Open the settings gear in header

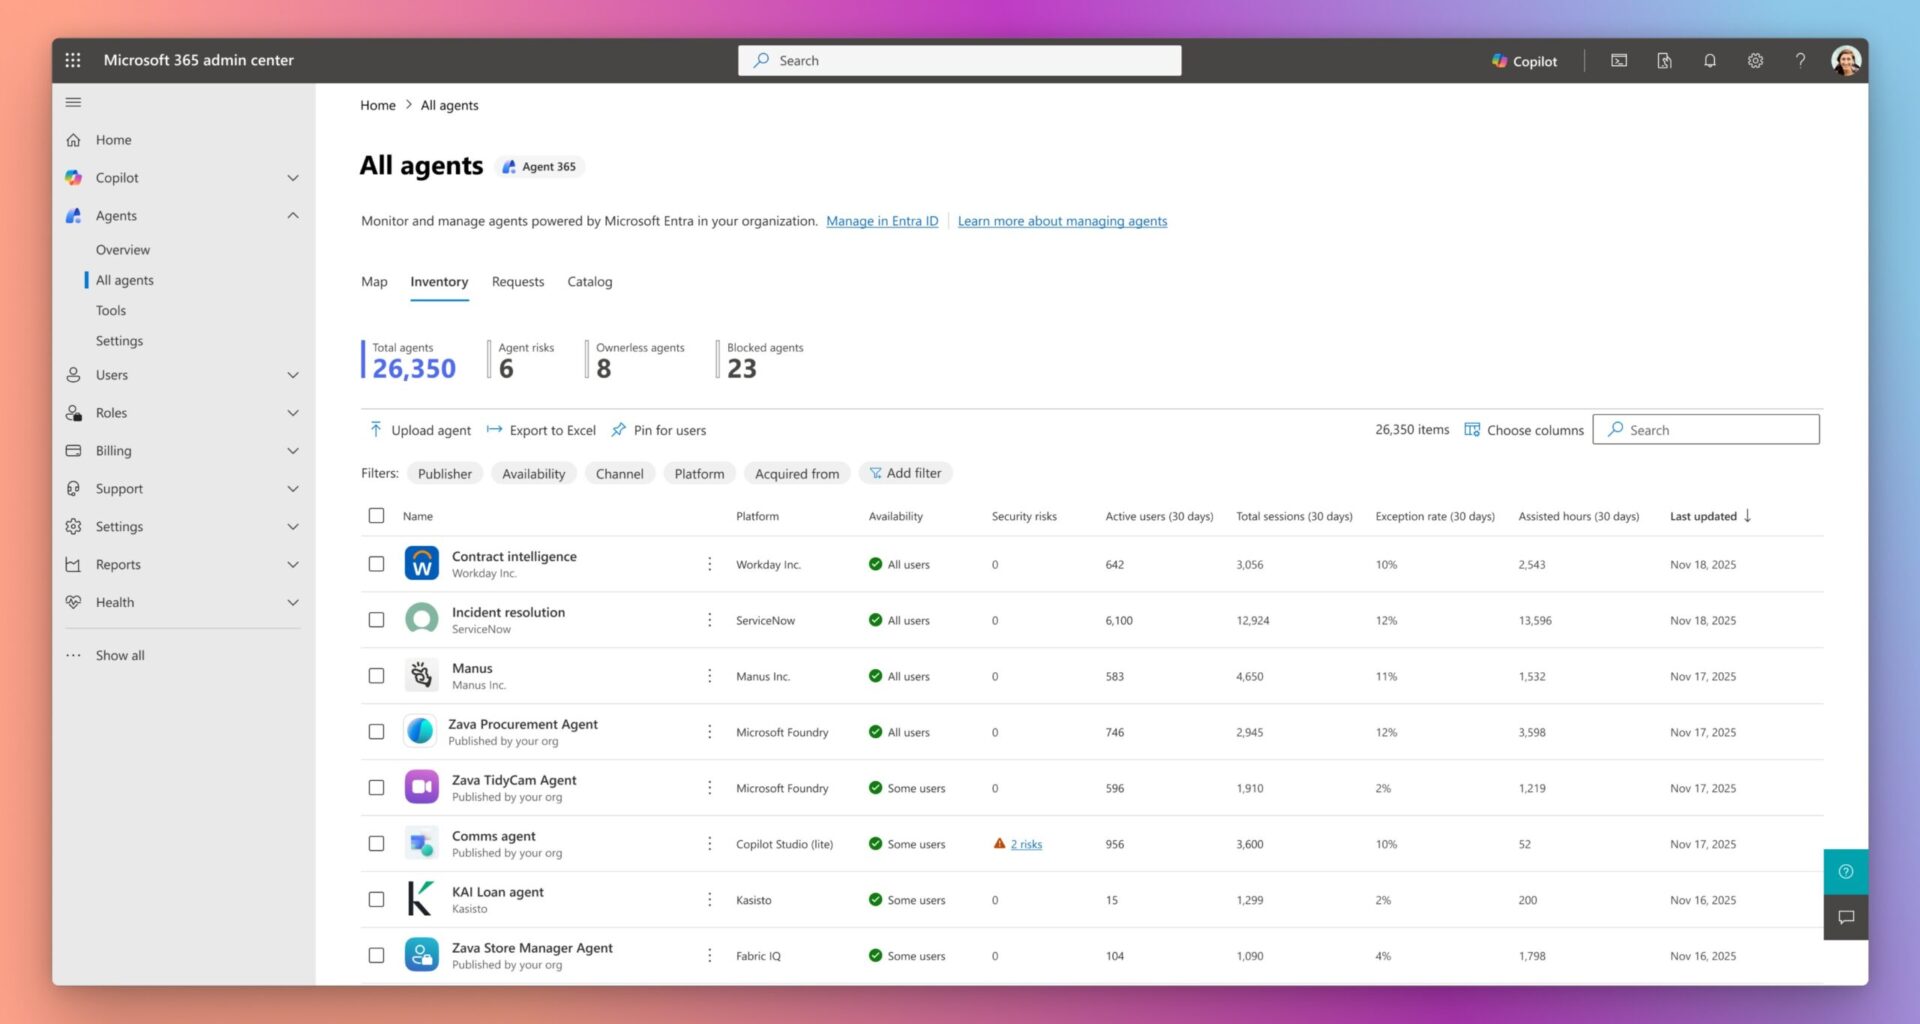pos(1755,61)
